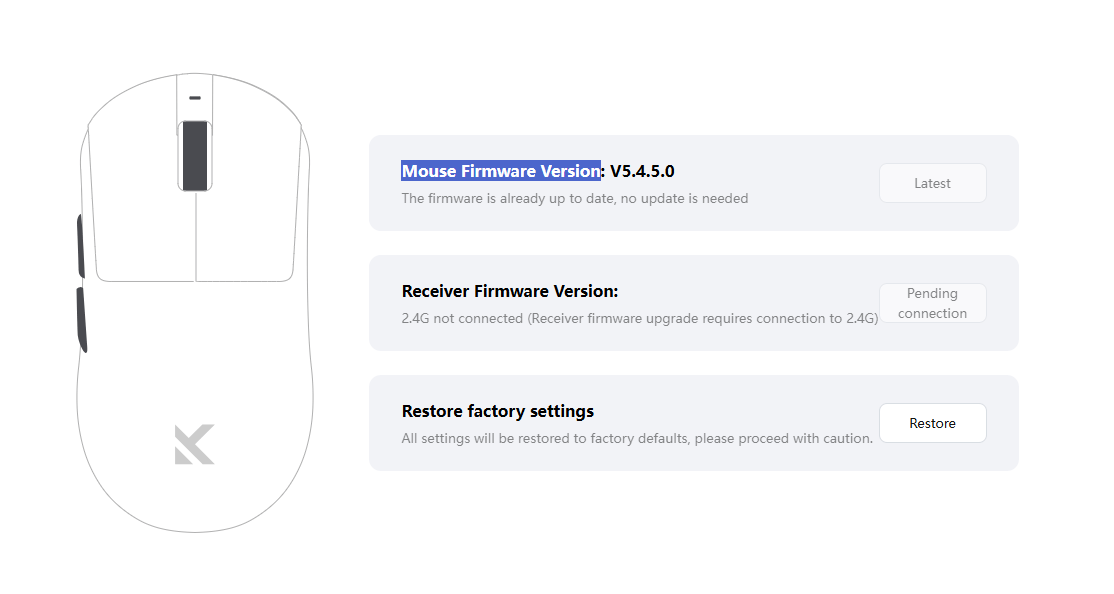
Task: Click the firmware already up to date message
Action: click(574, 198)
